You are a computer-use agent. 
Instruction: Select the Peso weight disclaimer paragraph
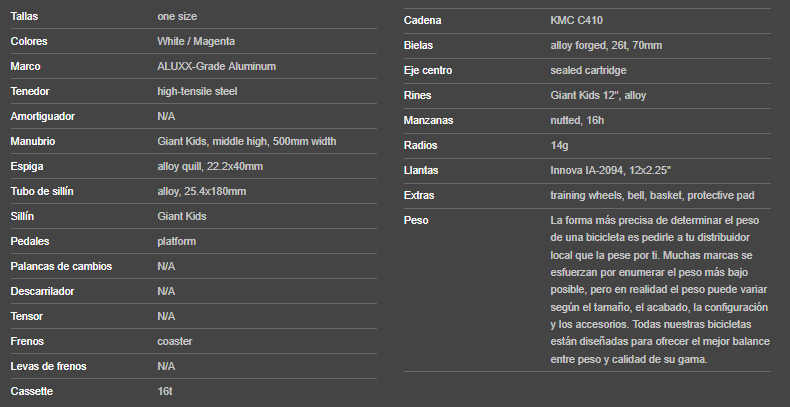tap(660, 290)
